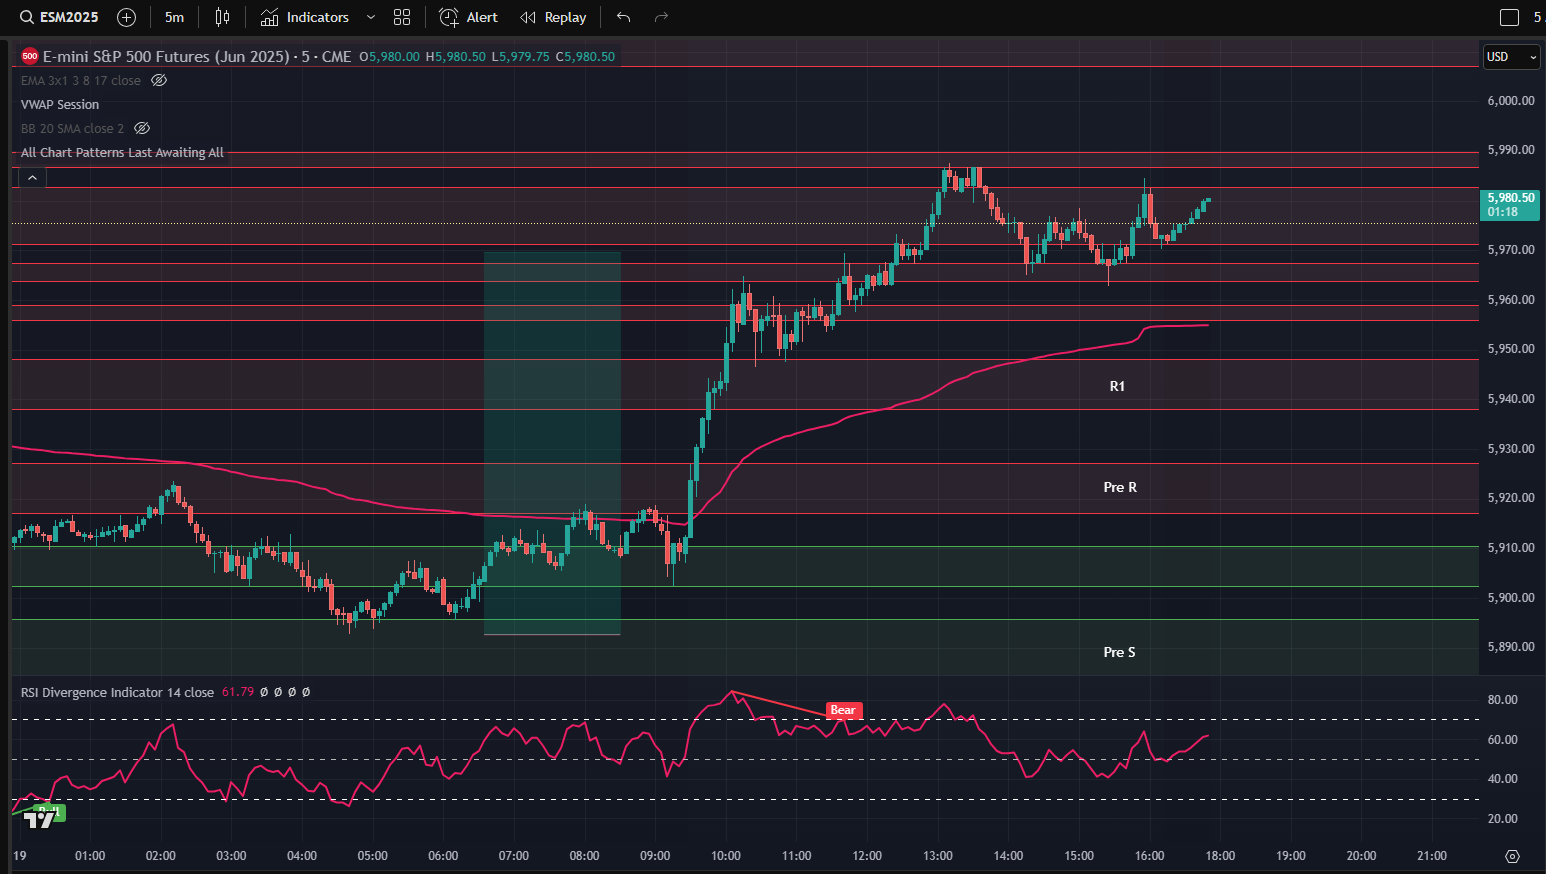Viewport: 1546px width, 874px height.
Task: Redo the chart action
Action: point(661,17)
